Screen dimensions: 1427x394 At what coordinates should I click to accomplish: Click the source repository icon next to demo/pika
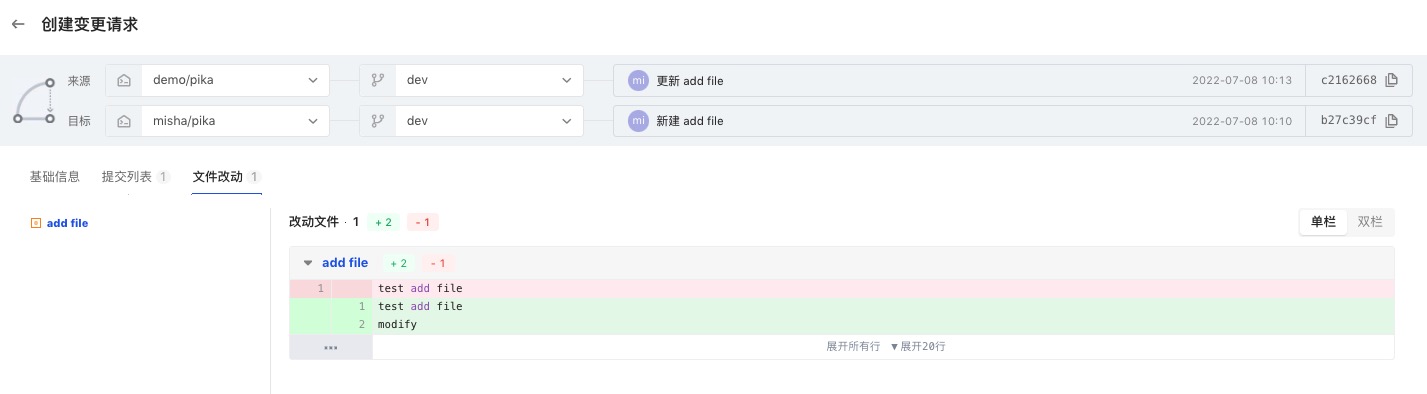pos(124,81)
